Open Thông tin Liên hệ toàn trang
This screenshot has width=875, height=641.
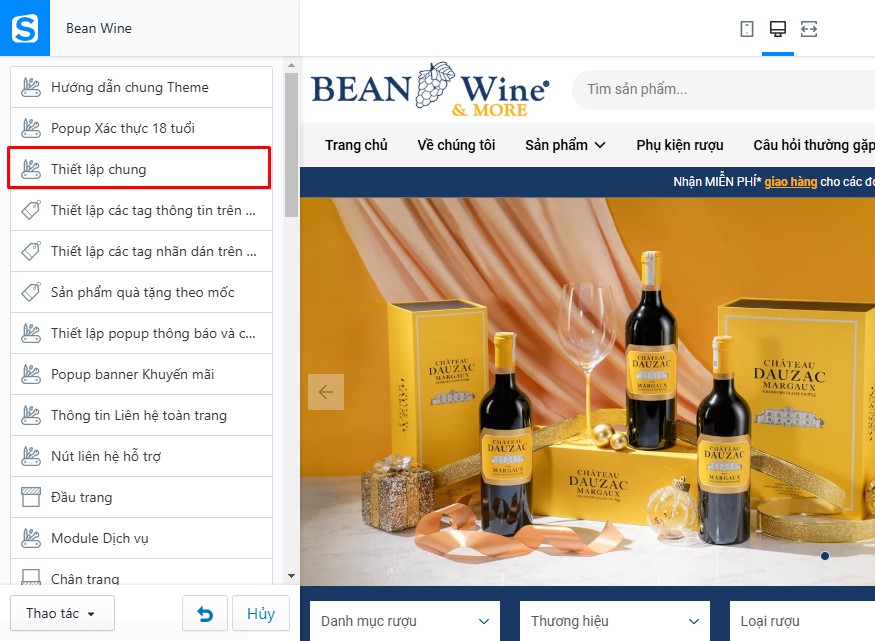point(141,415)
